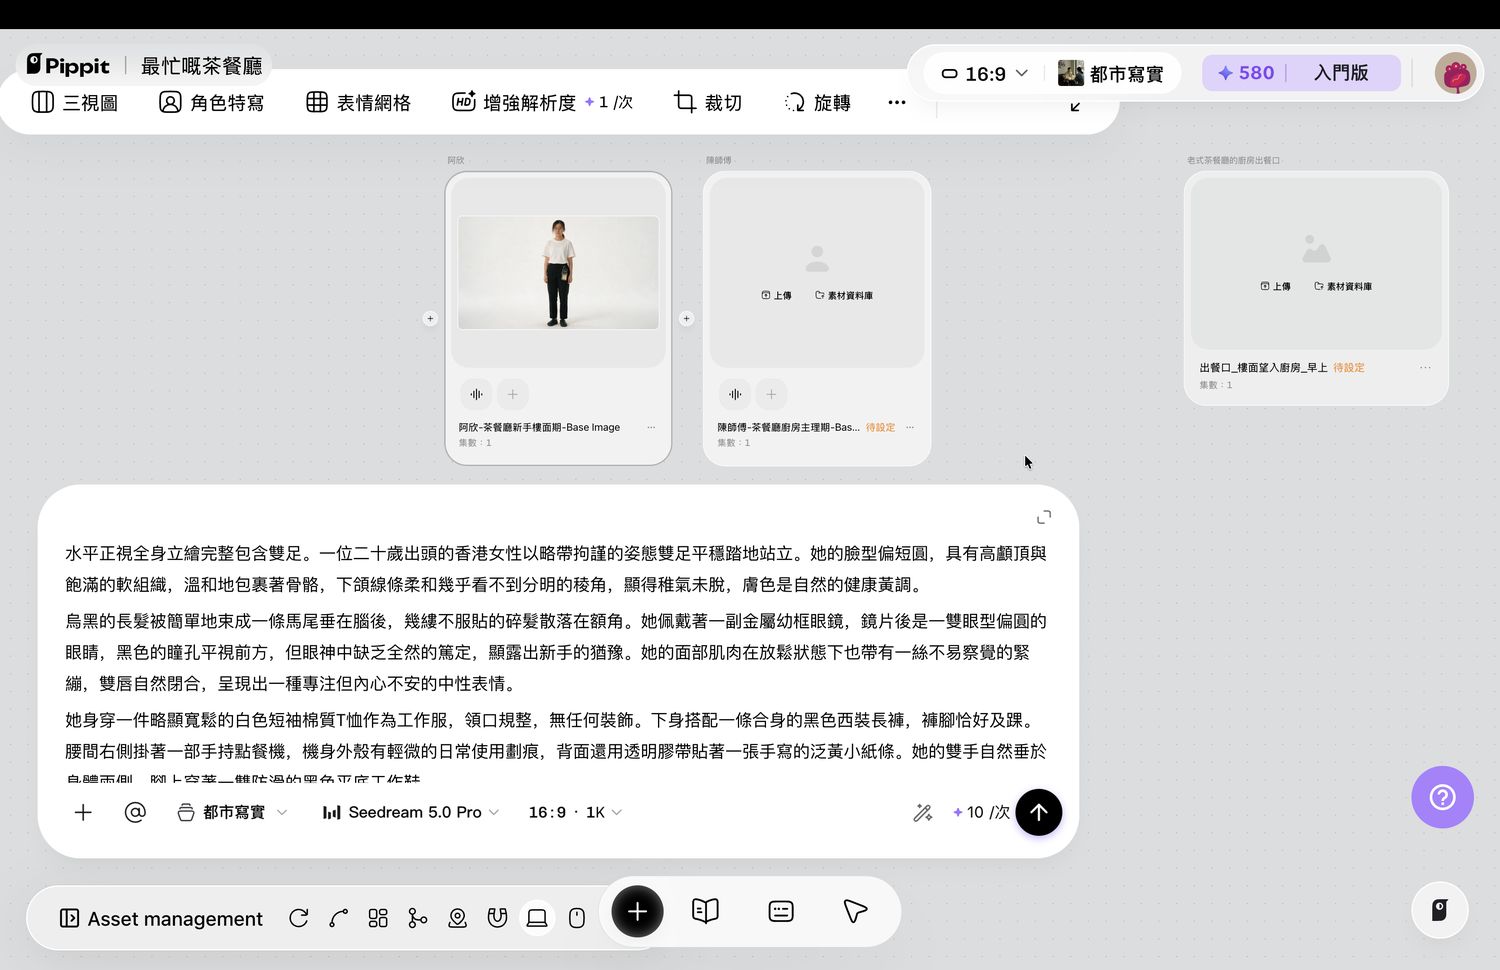This screenshot has height=970, width=1500.
Task: Toggle the magnet snap icon
Action: tap(497, 918)
